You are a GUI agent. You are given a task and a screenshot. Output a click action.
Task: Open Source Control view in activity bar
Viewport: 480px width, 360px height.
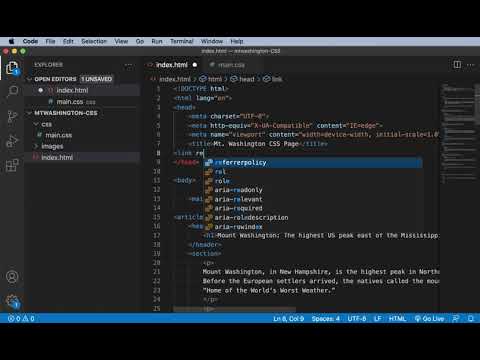(12, 116)
